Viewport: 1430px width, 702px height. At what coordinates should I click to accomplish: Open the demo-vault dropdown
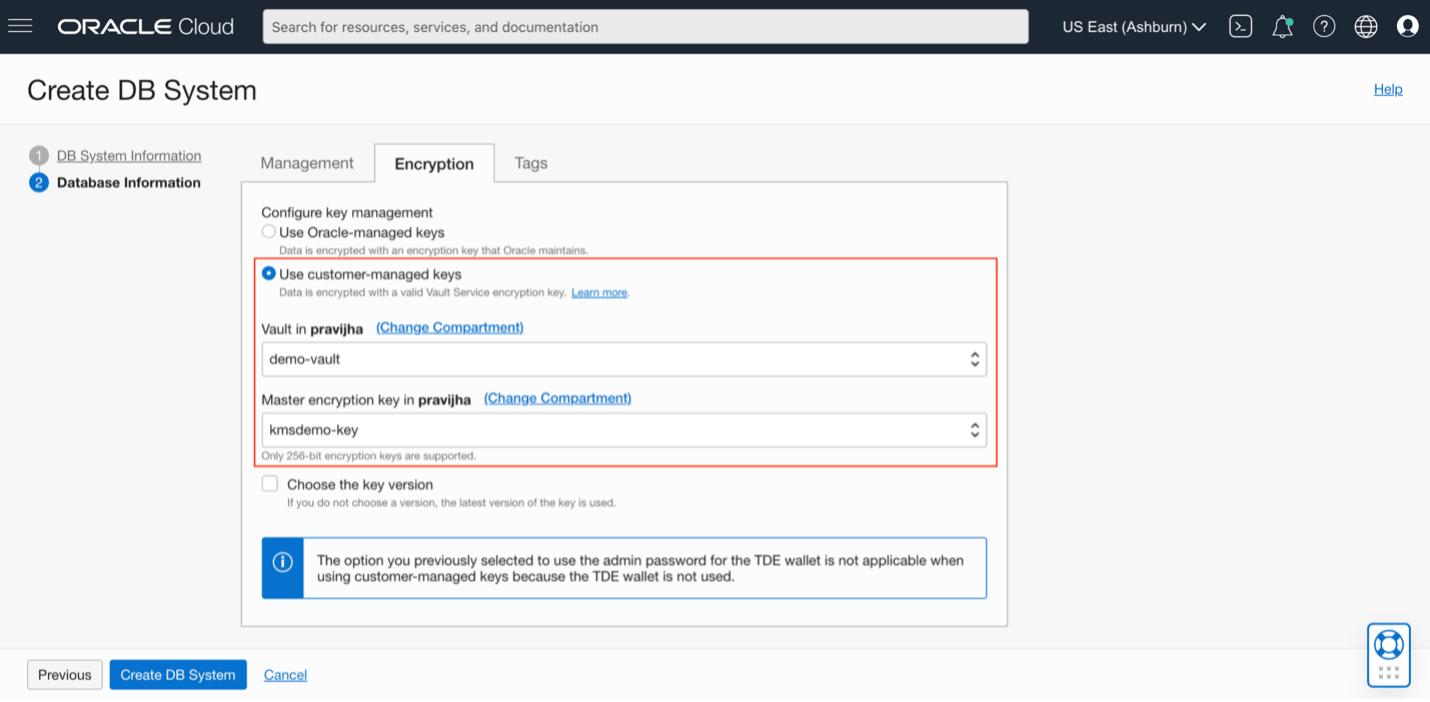(624, 360)
